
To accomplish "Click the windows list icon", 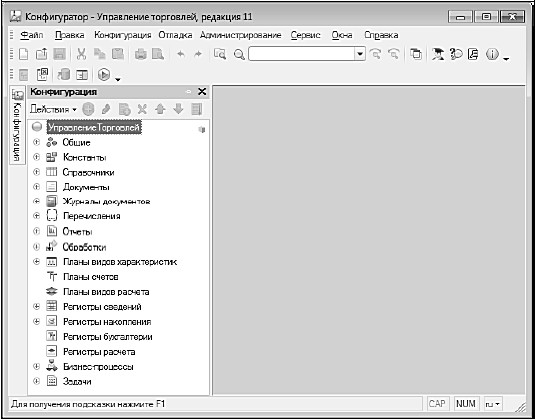I will pyautogui.click(x=416, y=54).
